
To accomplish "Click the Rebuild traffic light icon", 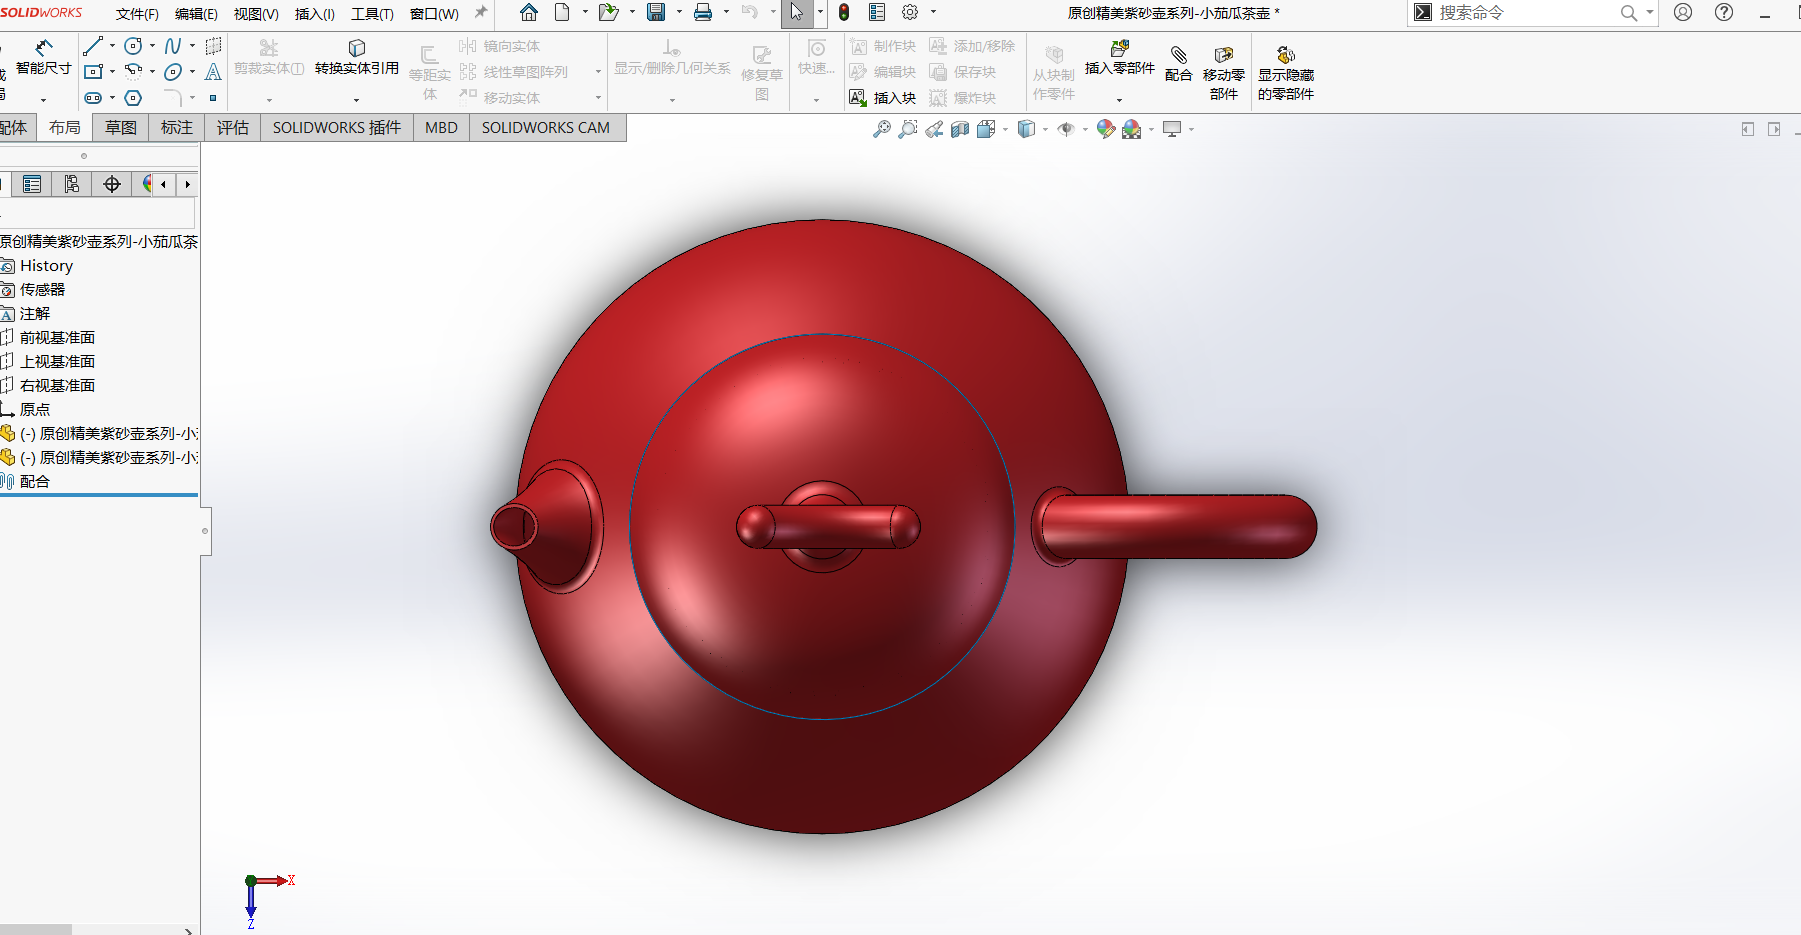I will (x=844, y=12).
